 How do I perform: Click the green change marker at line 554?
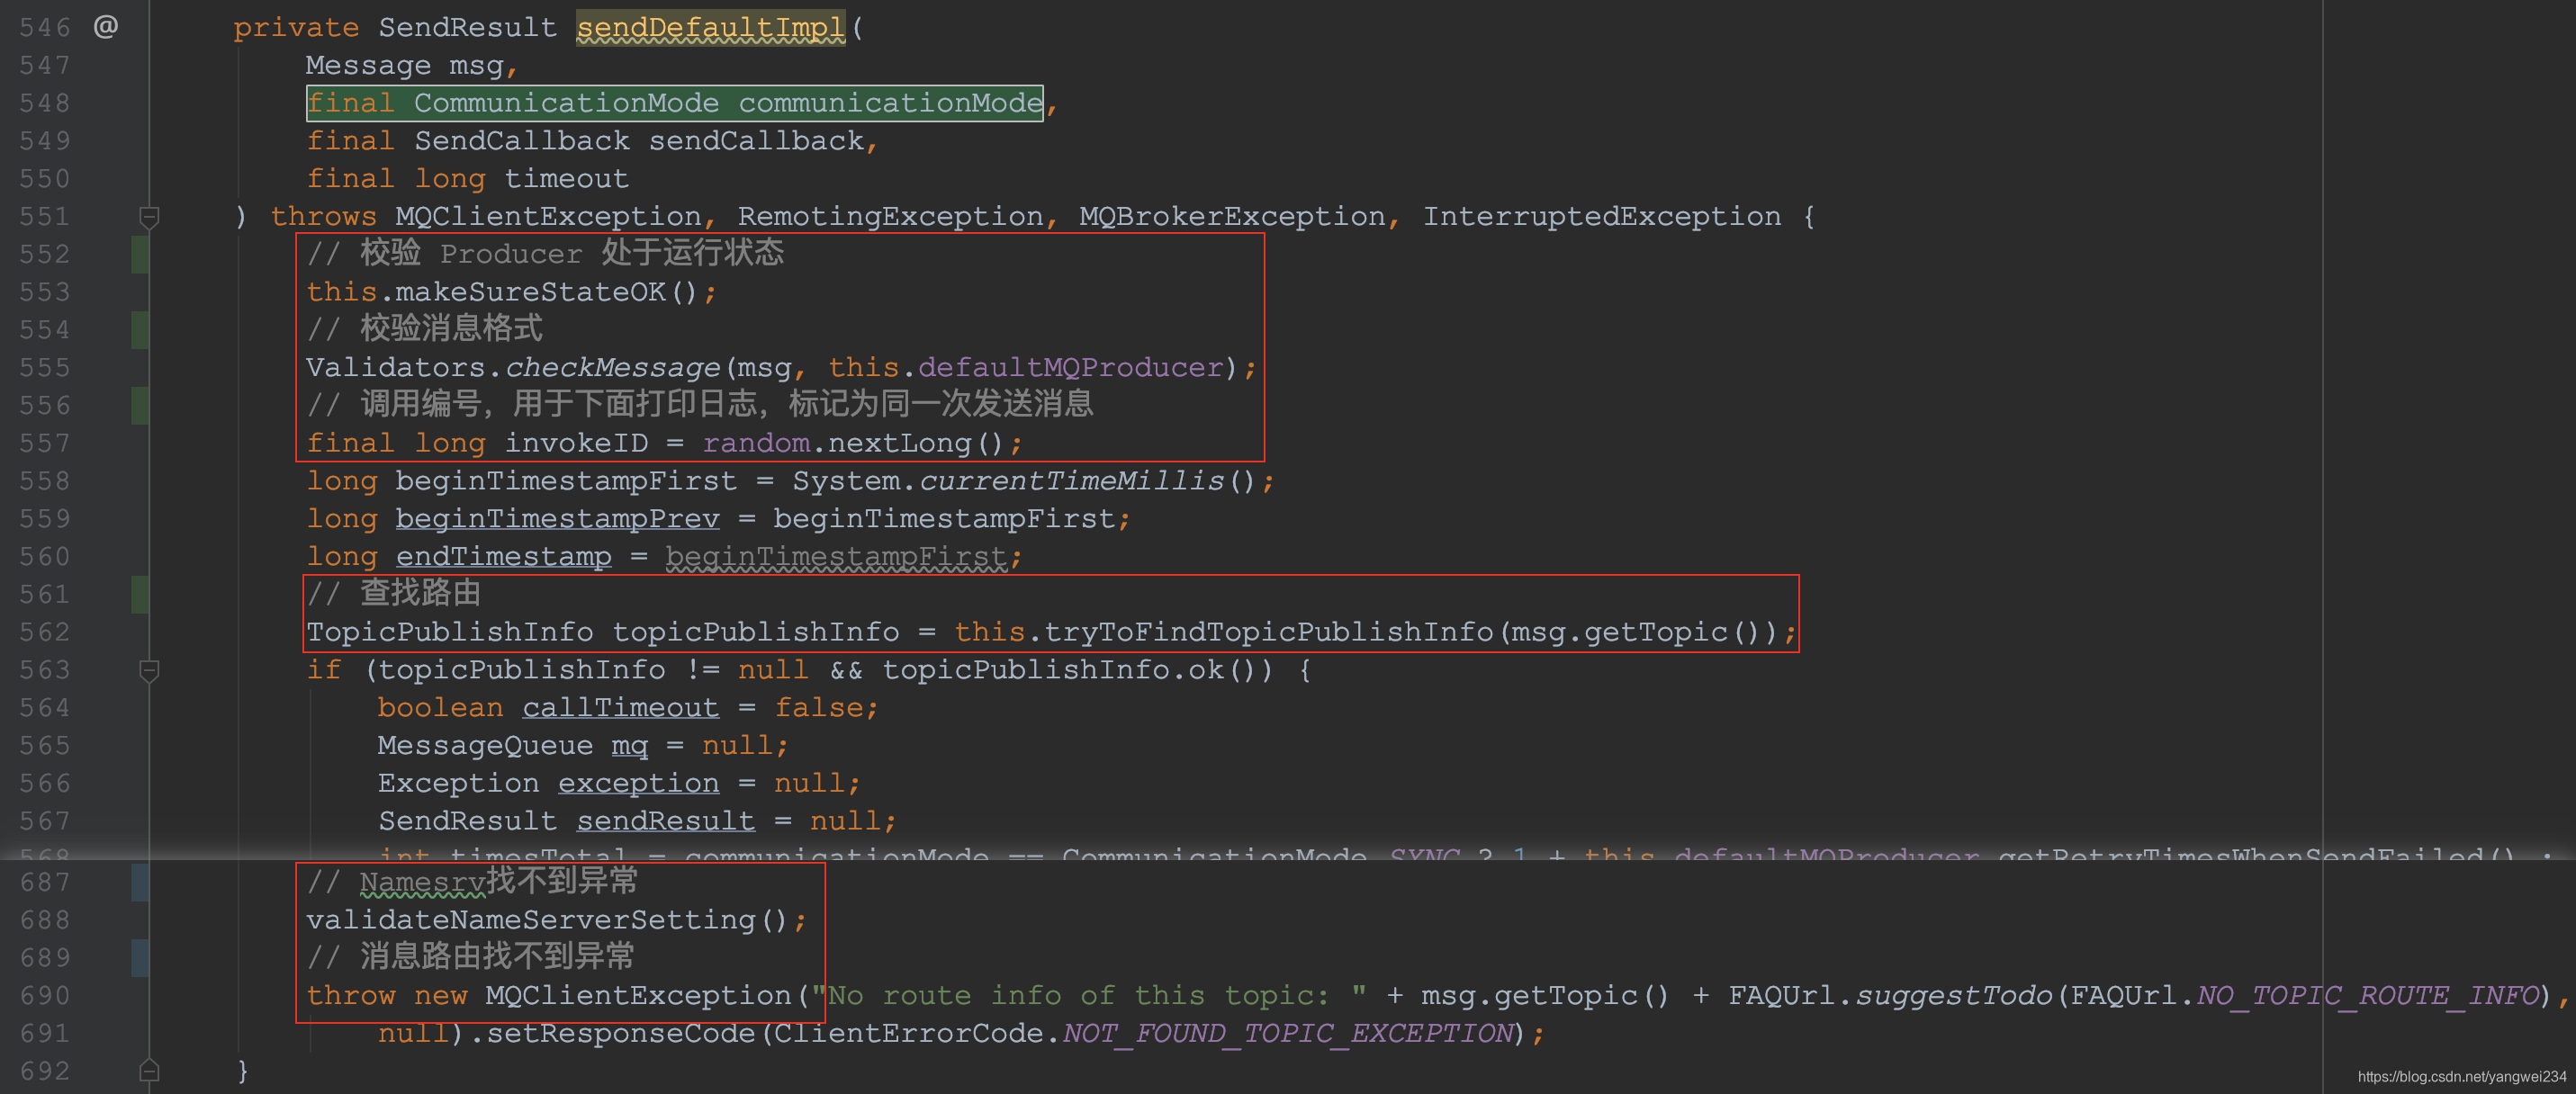pyautogui.click(x=140, y=330)
